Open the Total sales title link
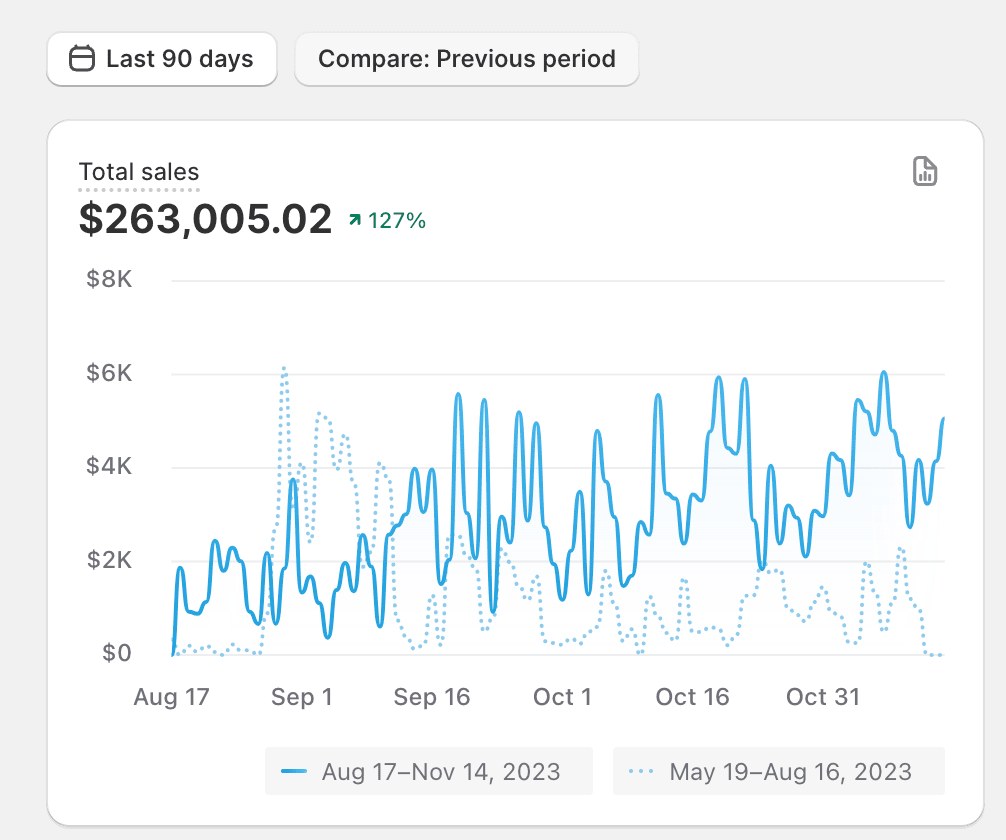The height and width of the screenshot is (840, 1006). [x=139, y=172]
